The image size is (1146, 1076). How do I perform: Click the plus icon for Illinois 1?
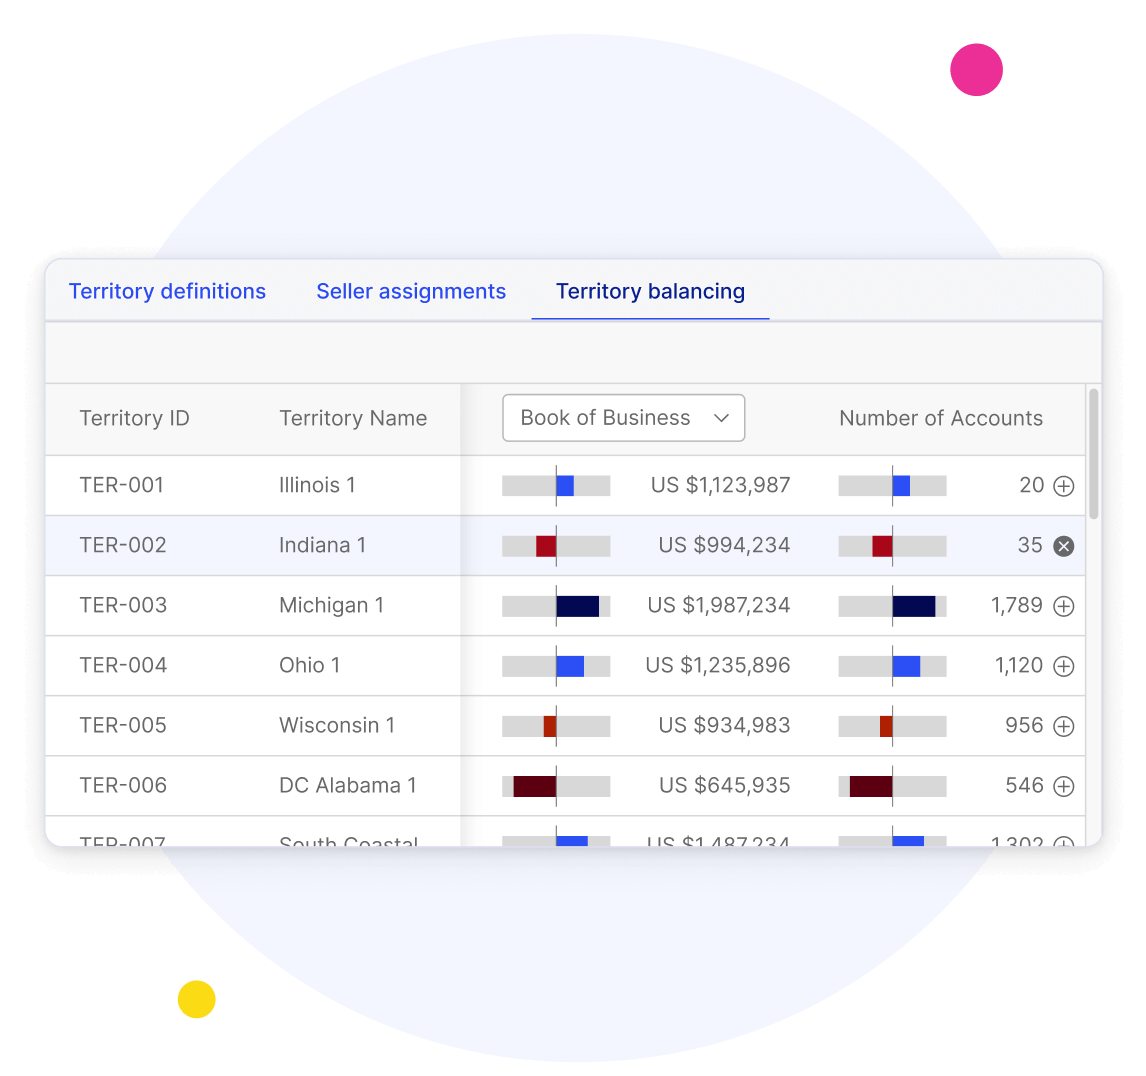coord(1064,486)
